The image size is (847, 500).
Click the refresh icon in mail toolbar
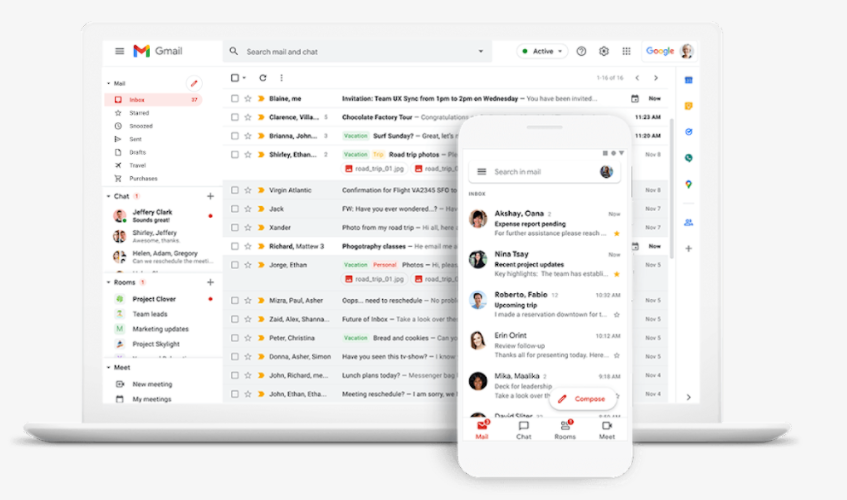[x=263, y=78]
